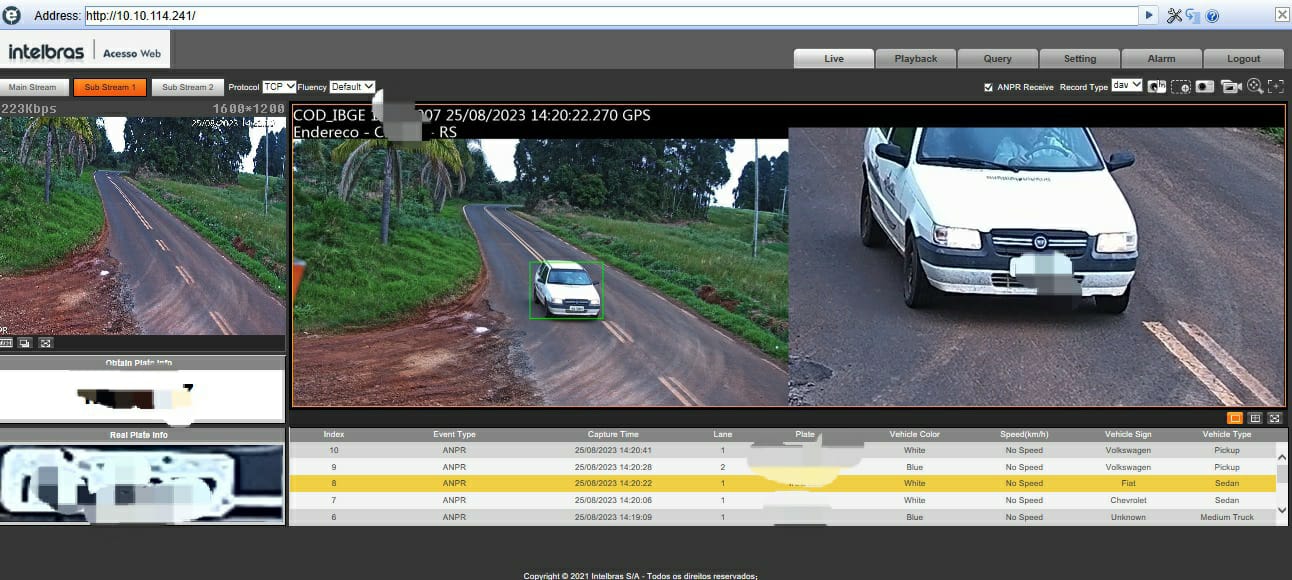This screenshot has width=1292, height=580.
Task: Open the wrench and screwdriver tools icon
Action: click(1175, 15)
